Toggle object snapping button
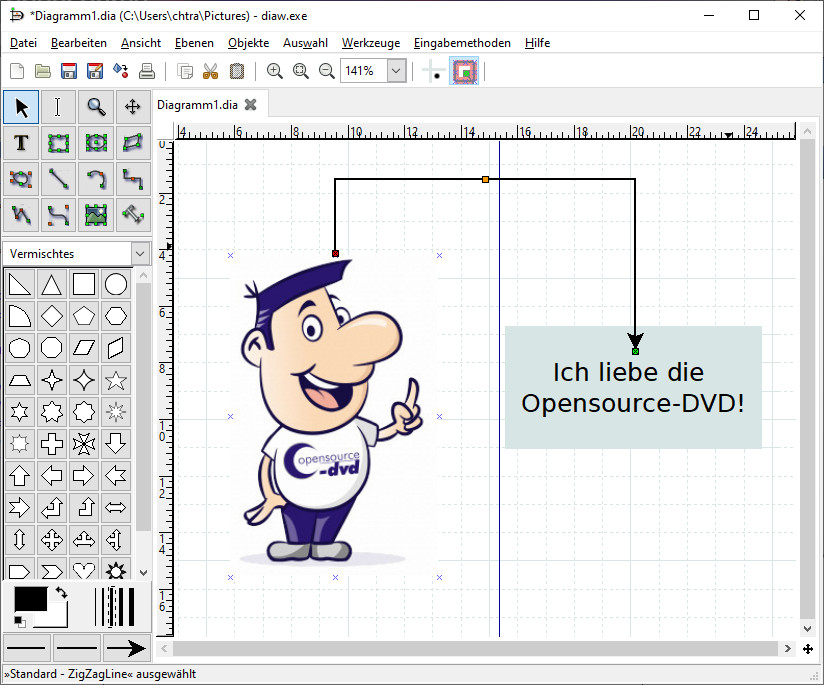This screenshot has height=685, width=824. pyautogui.click(x=464, y=71)
